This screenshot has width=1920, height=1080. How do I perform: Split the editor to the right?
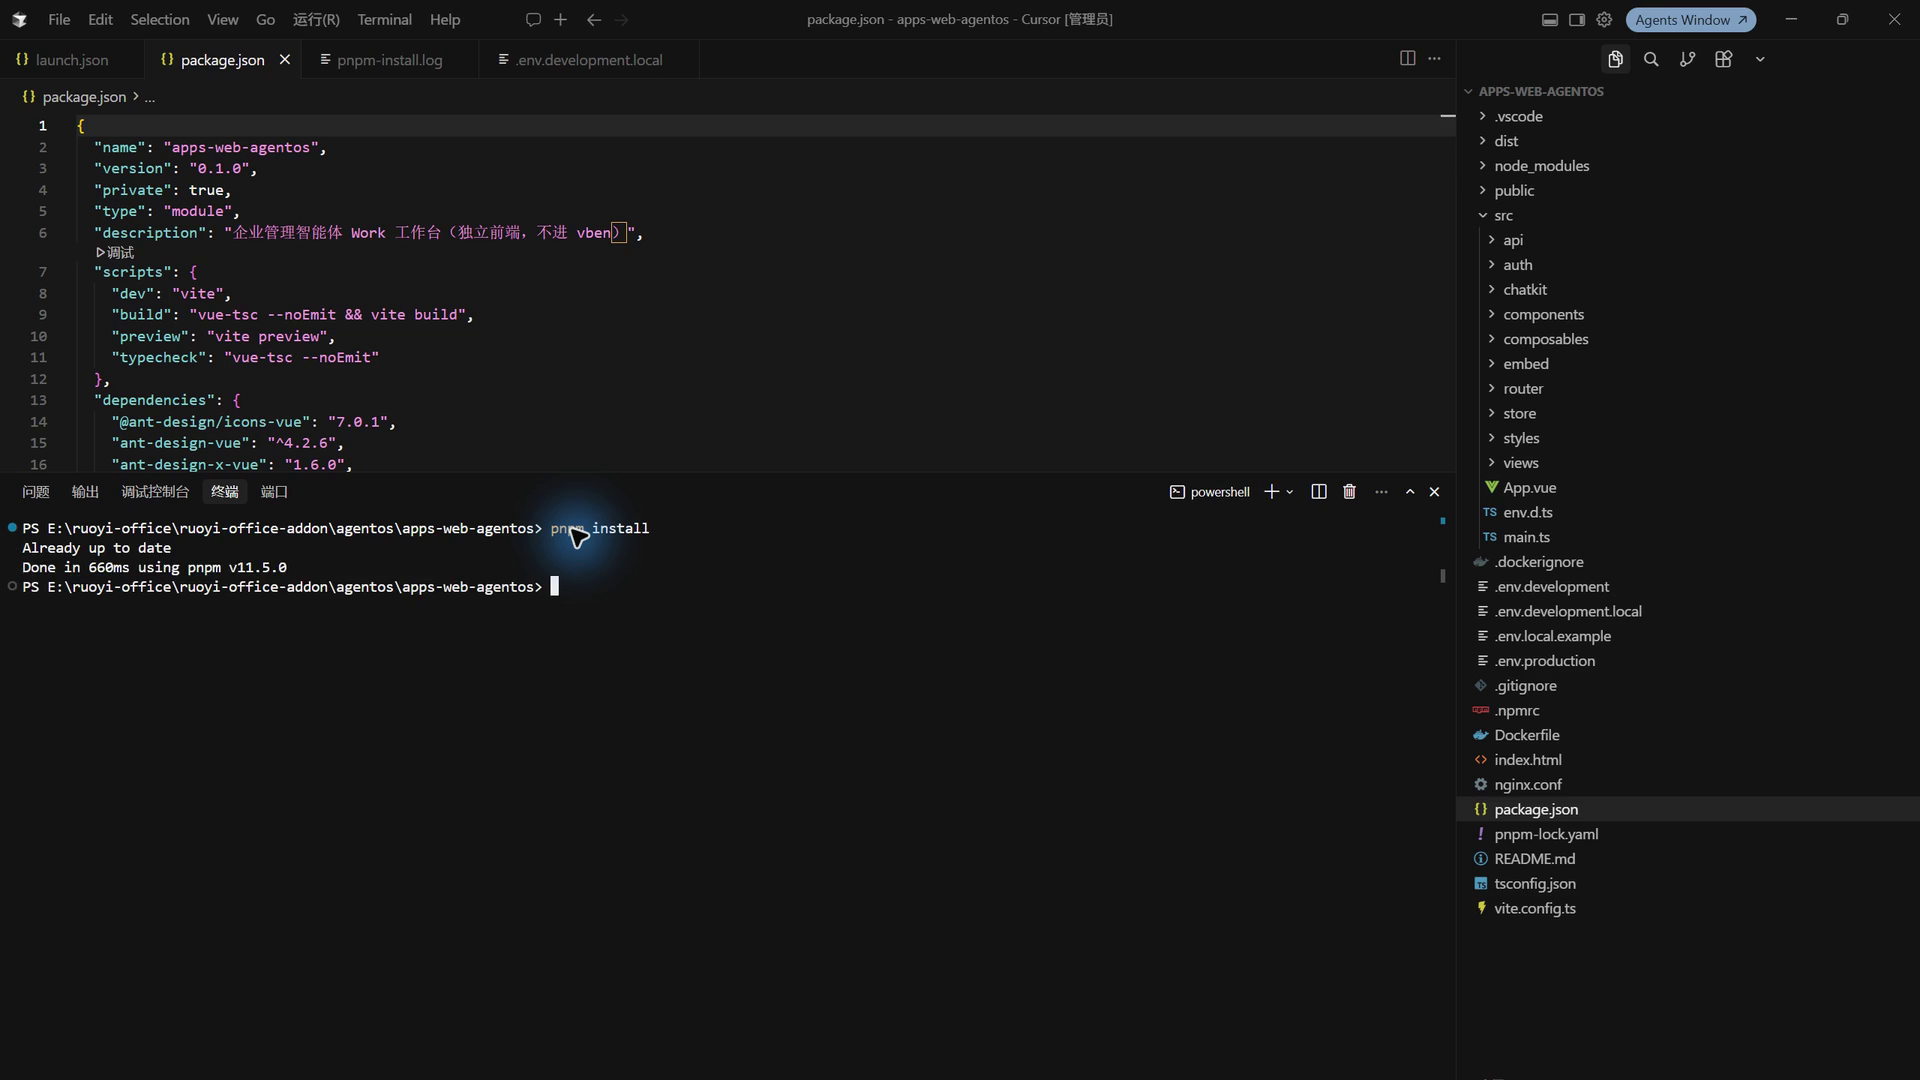[x=1407, y=58]
